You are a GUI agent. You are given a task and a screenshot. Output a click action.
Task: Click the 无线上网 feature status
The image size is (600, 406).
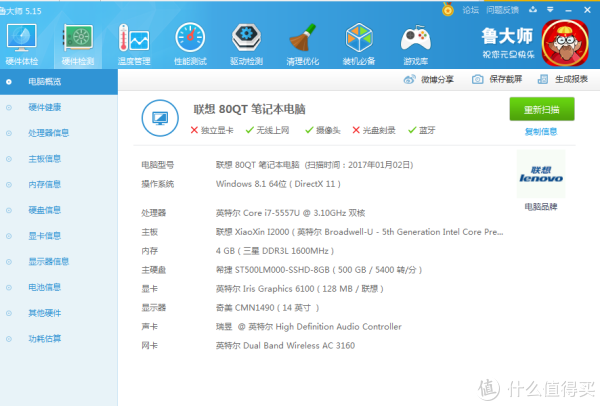point(267,130)
